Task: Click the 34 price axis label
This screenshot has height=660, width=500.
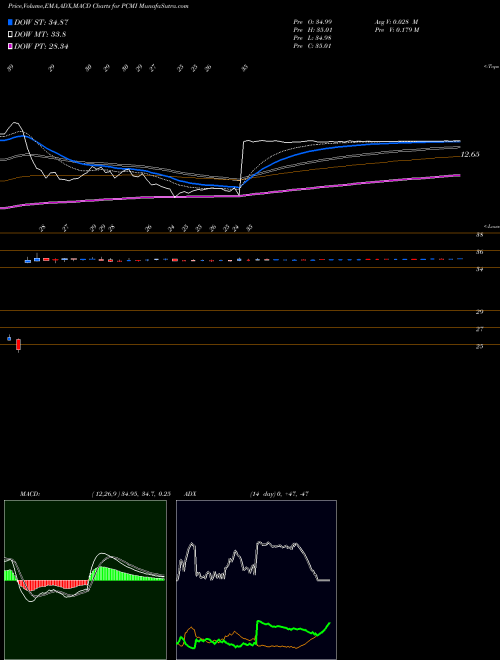Action: pyautogui.click(x=479, y=269)
